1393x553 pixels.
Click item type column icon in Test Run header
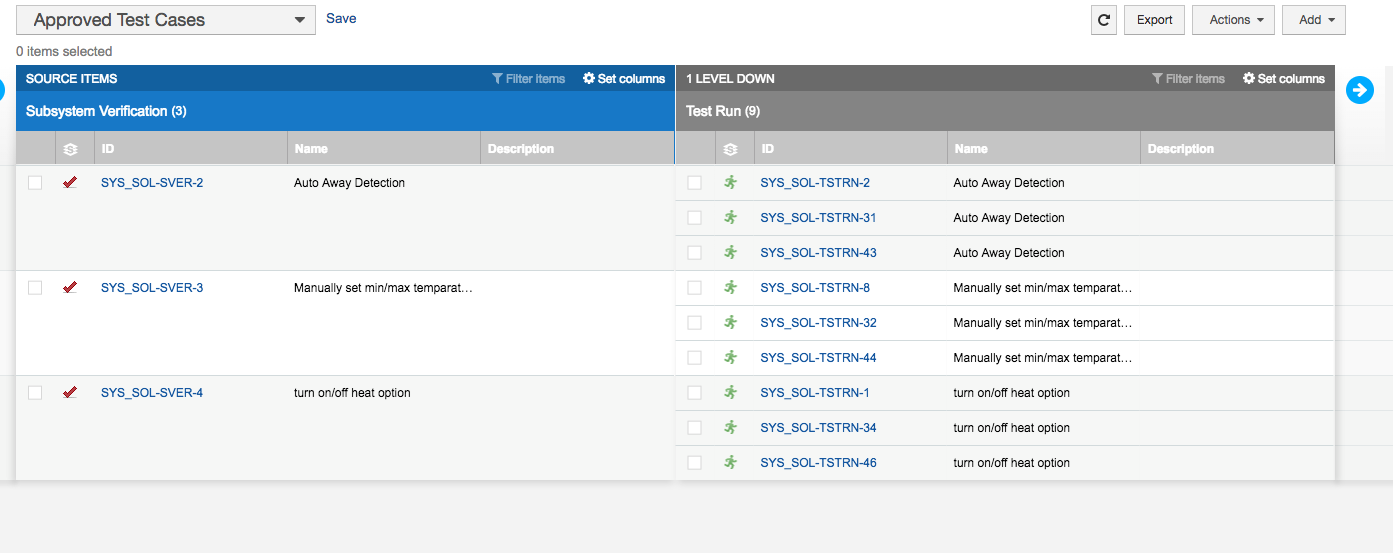(x=731, y=149)
